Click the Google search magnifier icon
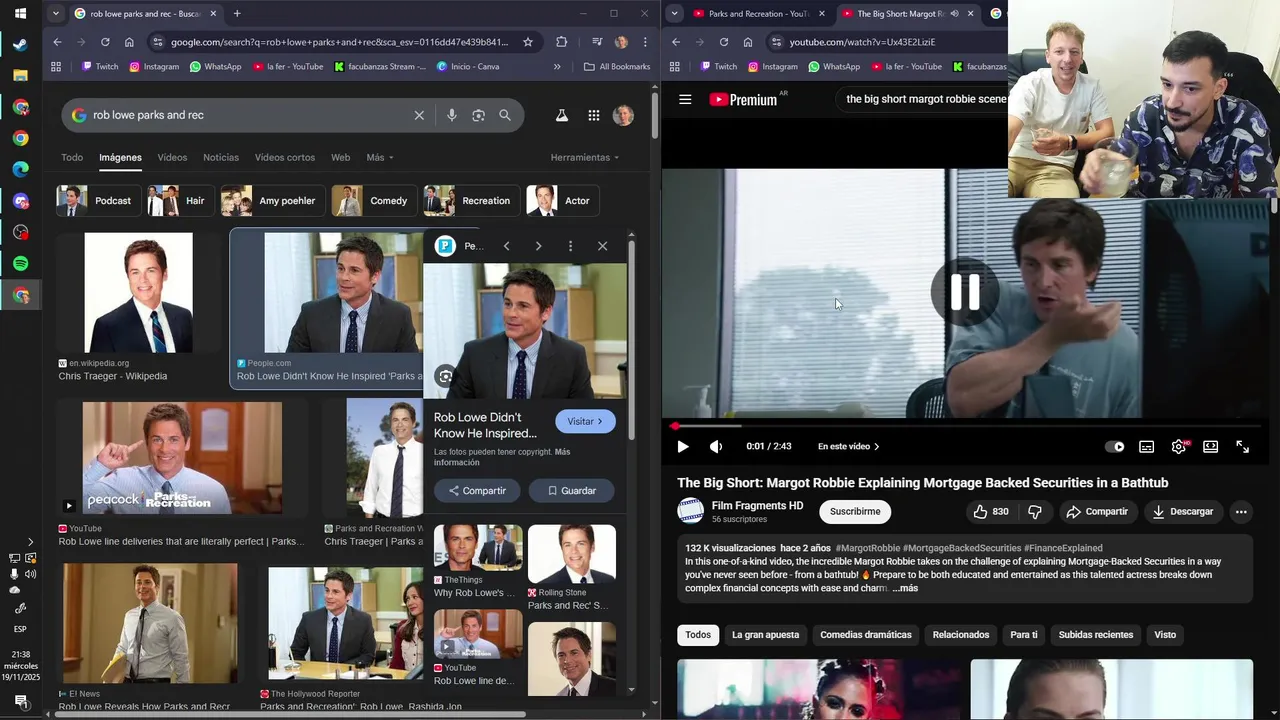Viewport: 1280px width, 720px height. [505, 115]
